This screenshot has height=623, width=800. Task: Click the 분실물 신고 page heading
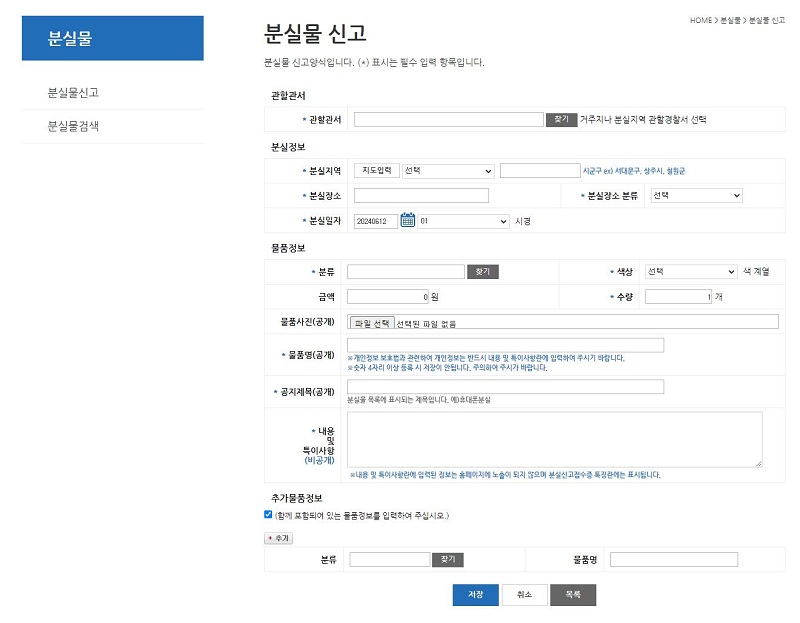click(x=315, y=34)
